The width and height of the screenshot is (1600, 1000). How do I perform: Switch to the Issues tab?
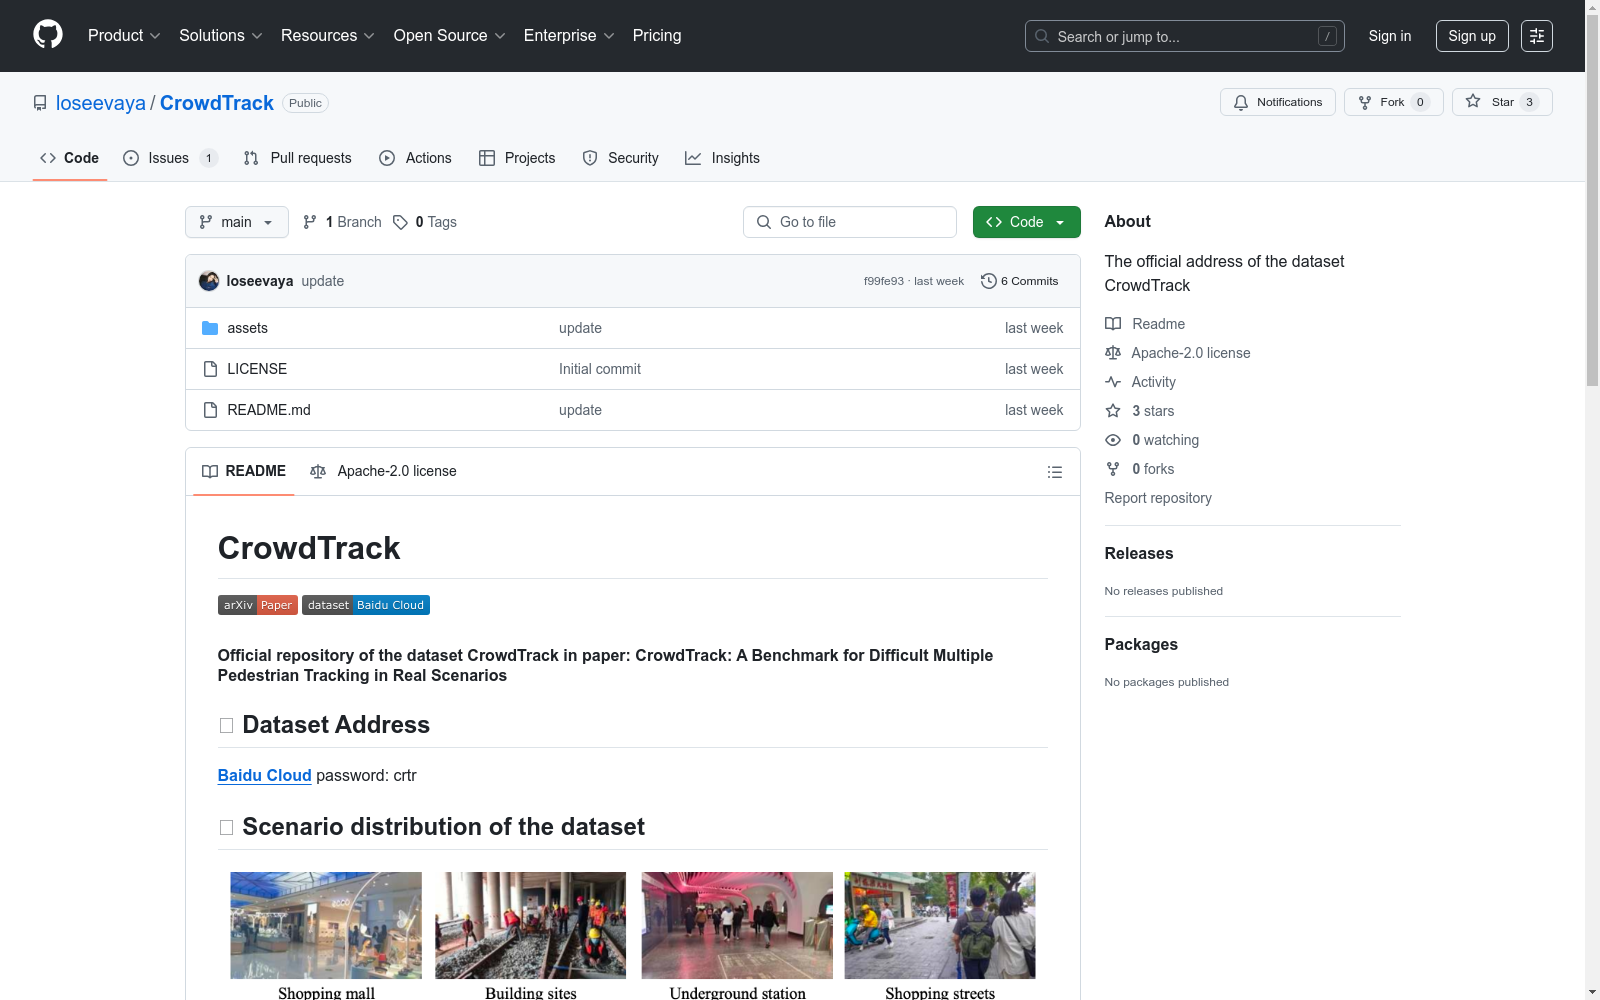170,158
